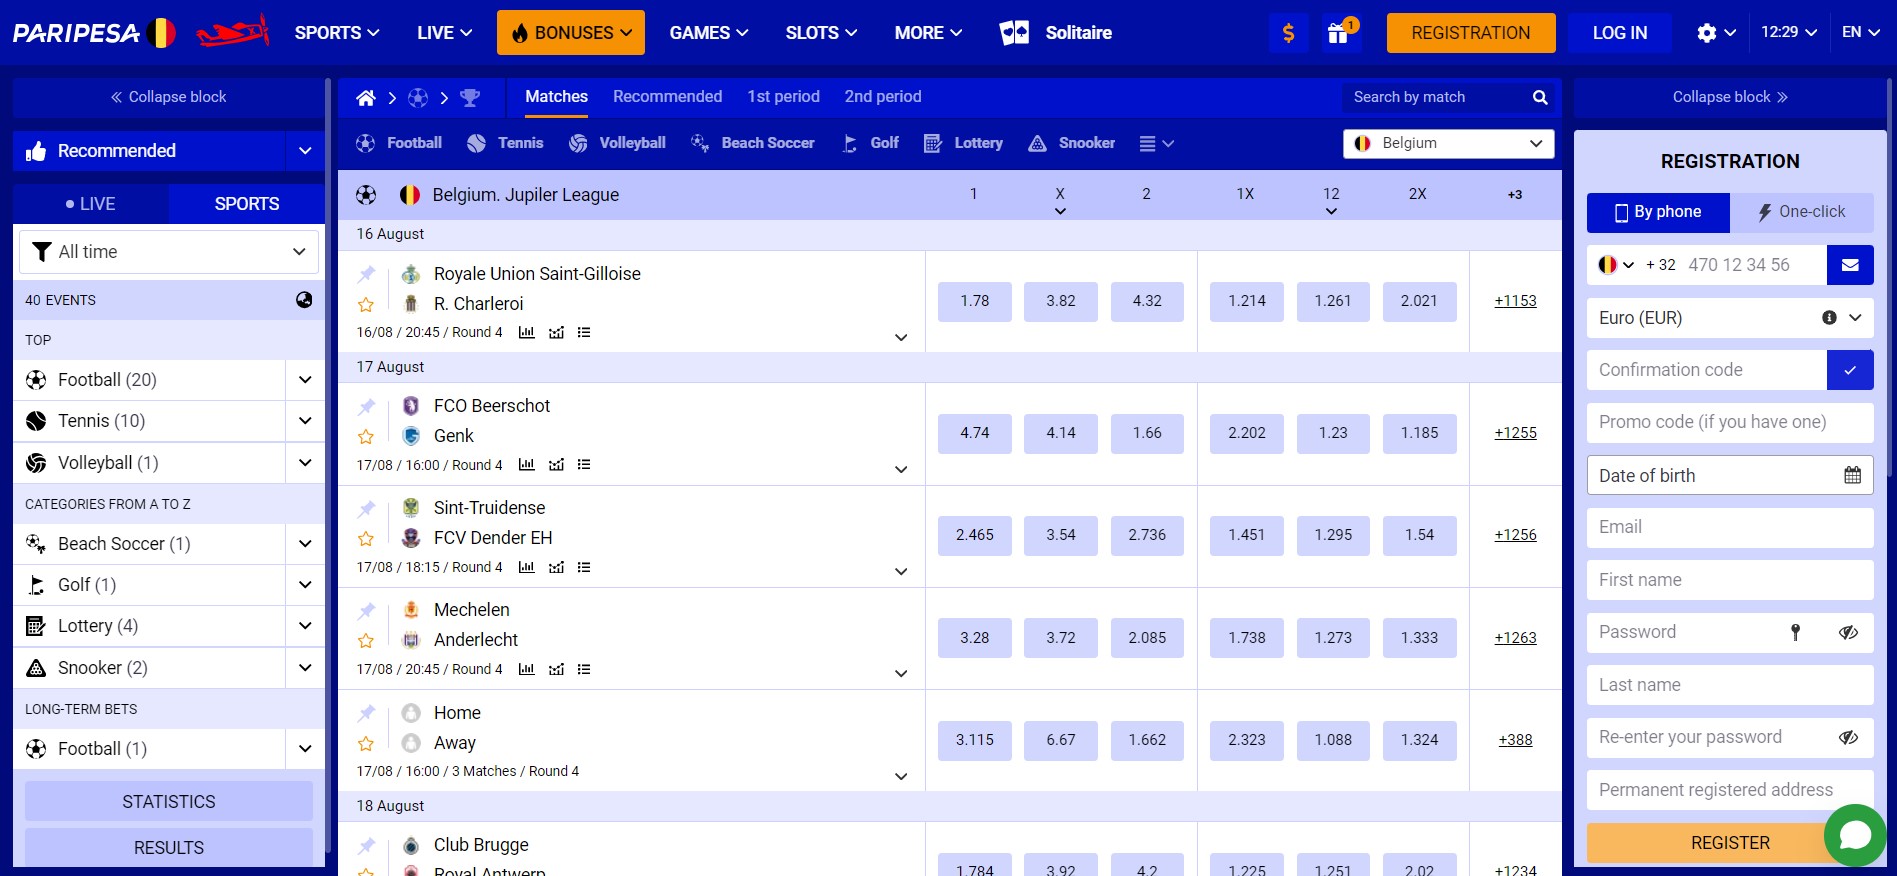This screenshot has height=876, width=1897.
Task: Open the SPORTS top menu
Action: (337, 33)
